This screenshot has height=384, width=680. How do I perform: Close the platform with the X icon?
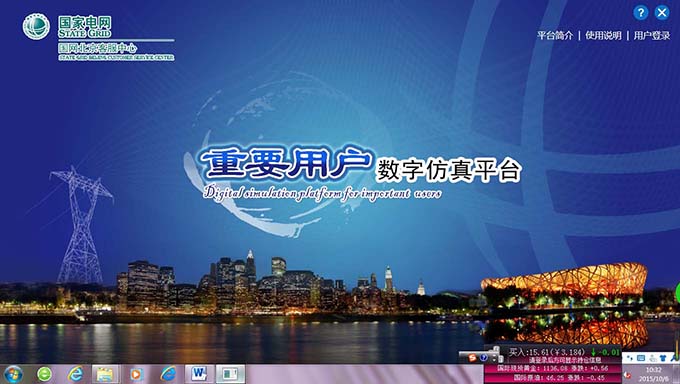coord(662,13)
